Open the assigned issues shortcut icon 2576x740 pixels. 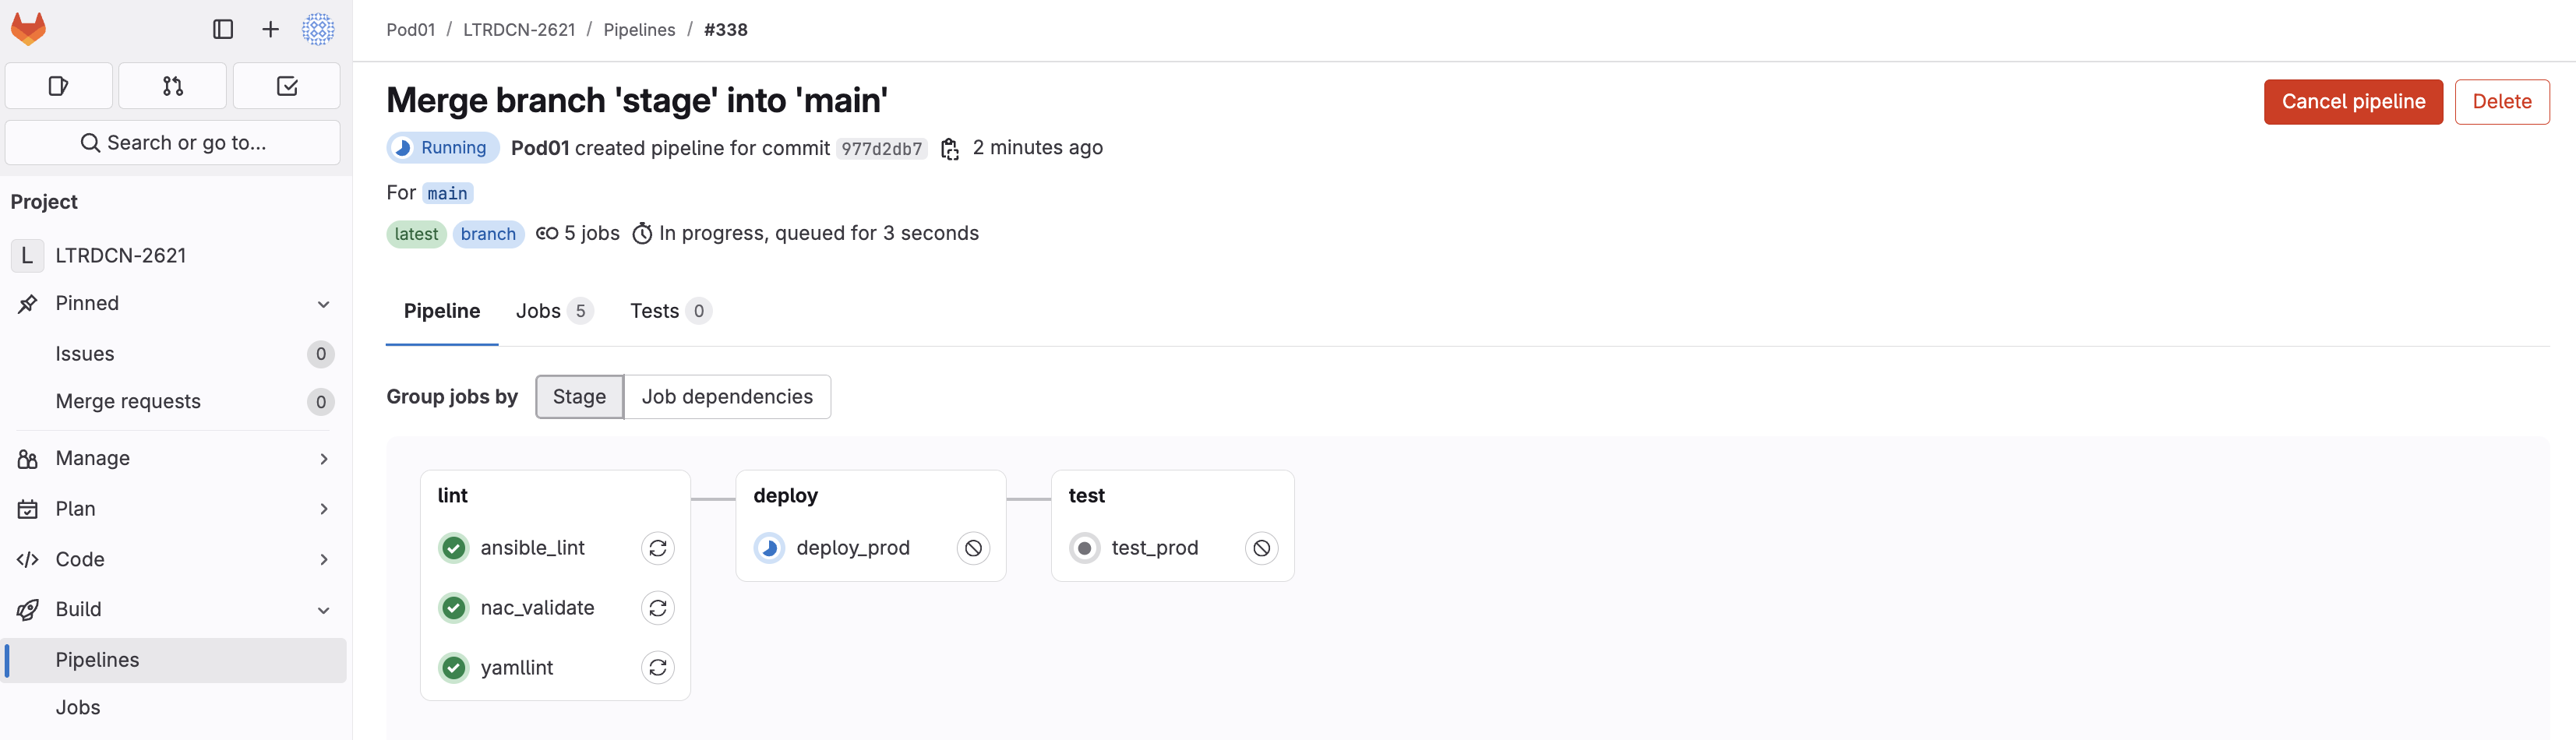58,86
